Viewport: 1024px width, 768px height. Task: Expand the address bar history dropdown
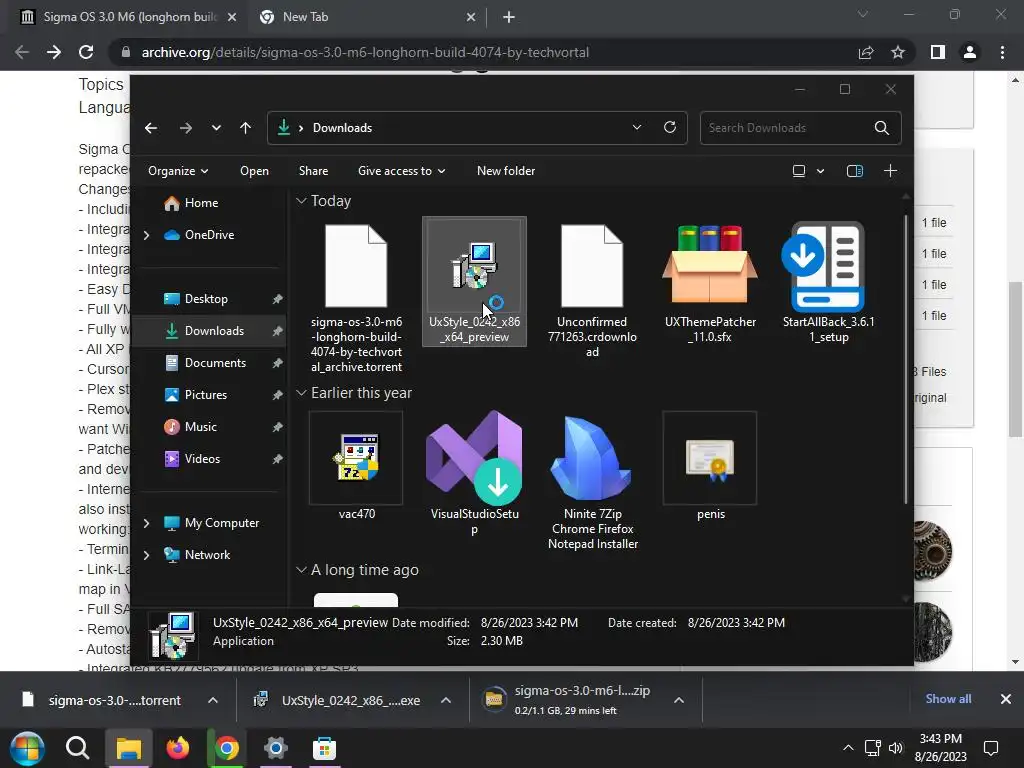(x=637, y=127)
